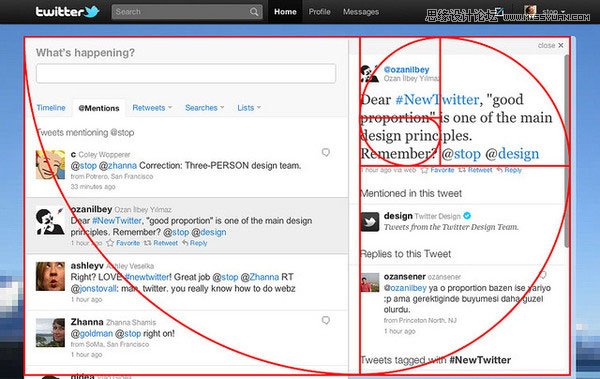The width and height of the screenshot is (600, 379).
Task: Open the #newtwitter hashtag in ashleyv's tweet
Action: pyautogui.click(x=147, y=277)
